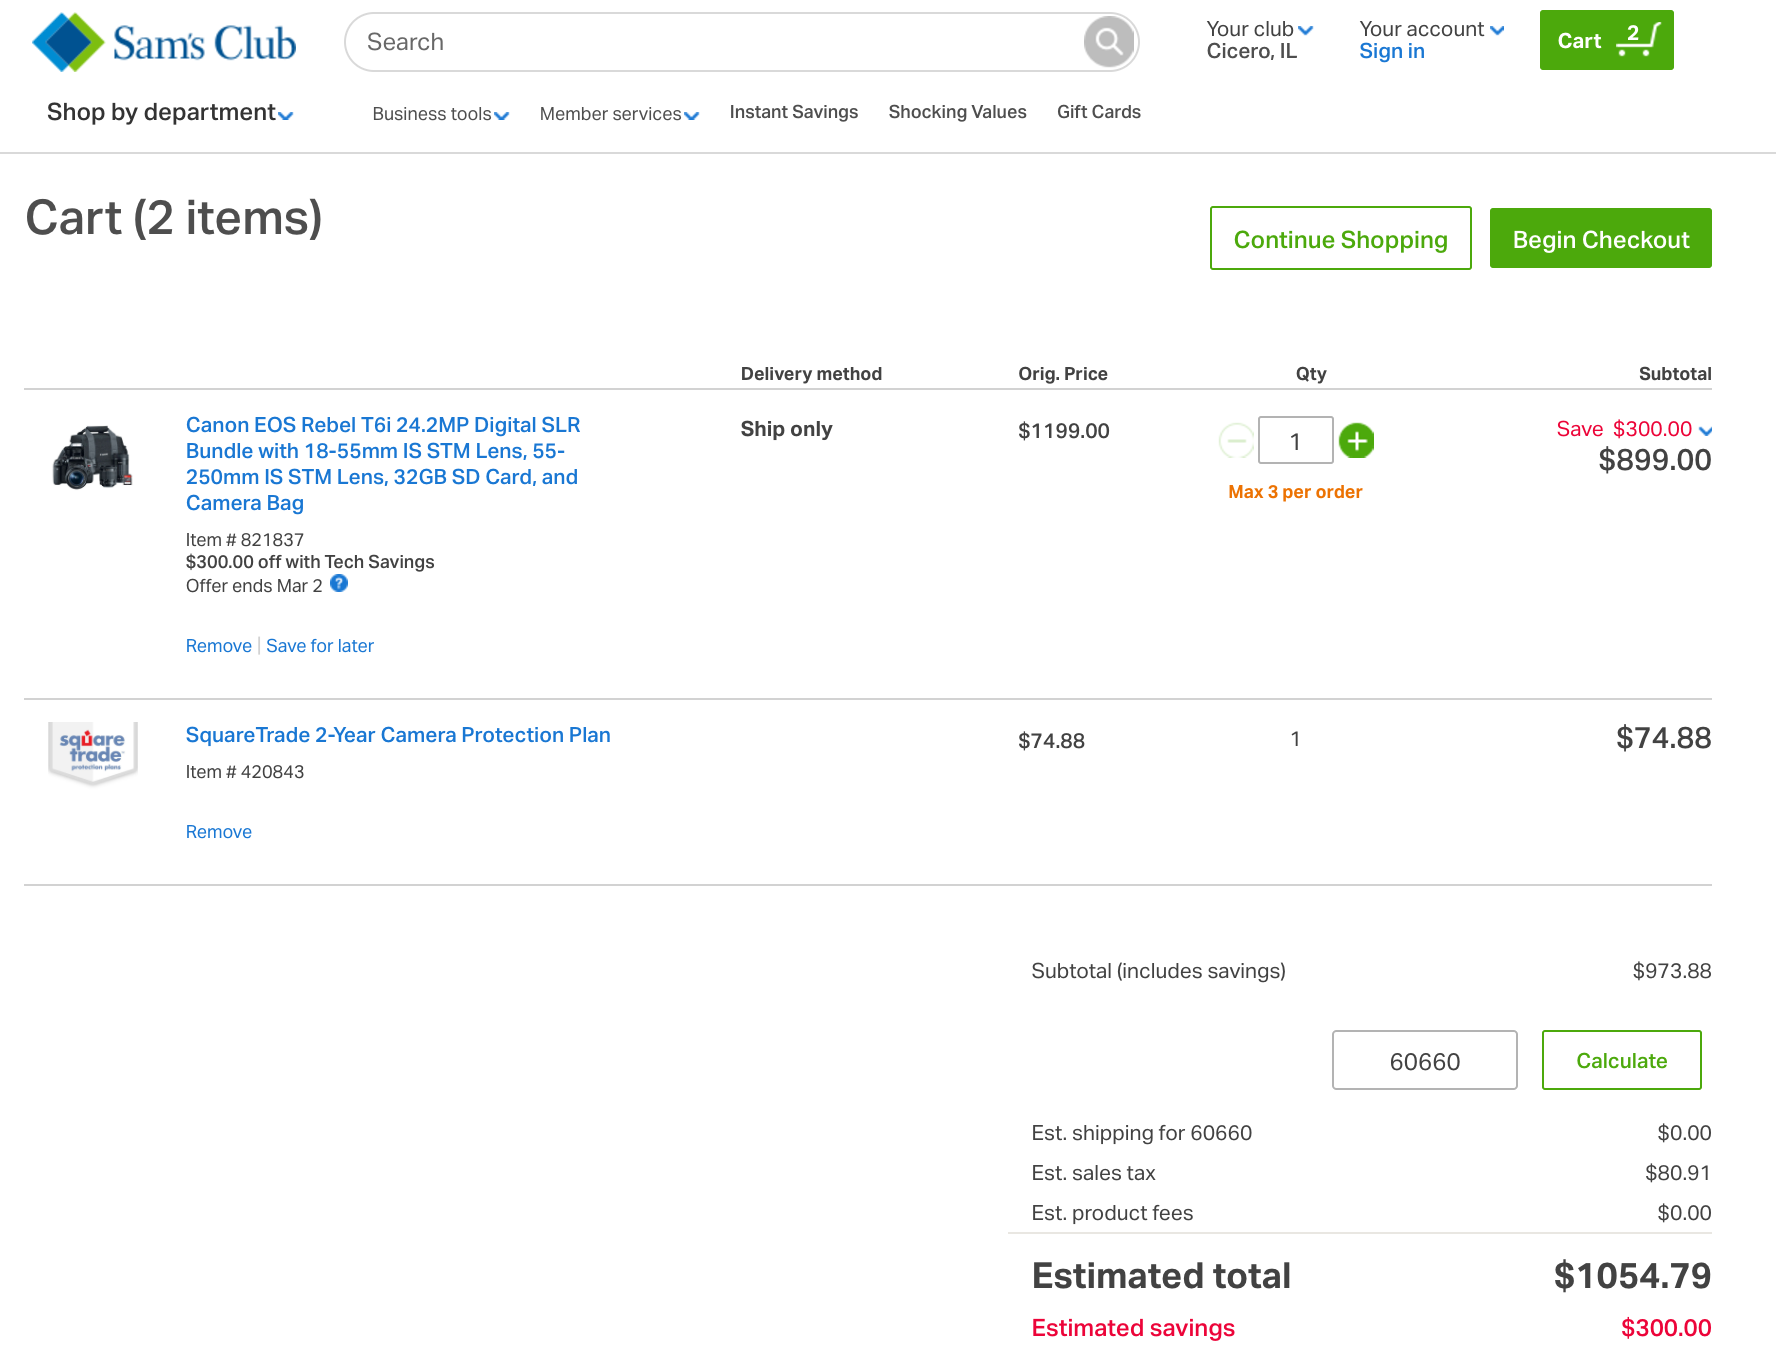Screen dimensions: 1776x1348
Task: Click the Sam's Club logo
Action: pos(165,42)
